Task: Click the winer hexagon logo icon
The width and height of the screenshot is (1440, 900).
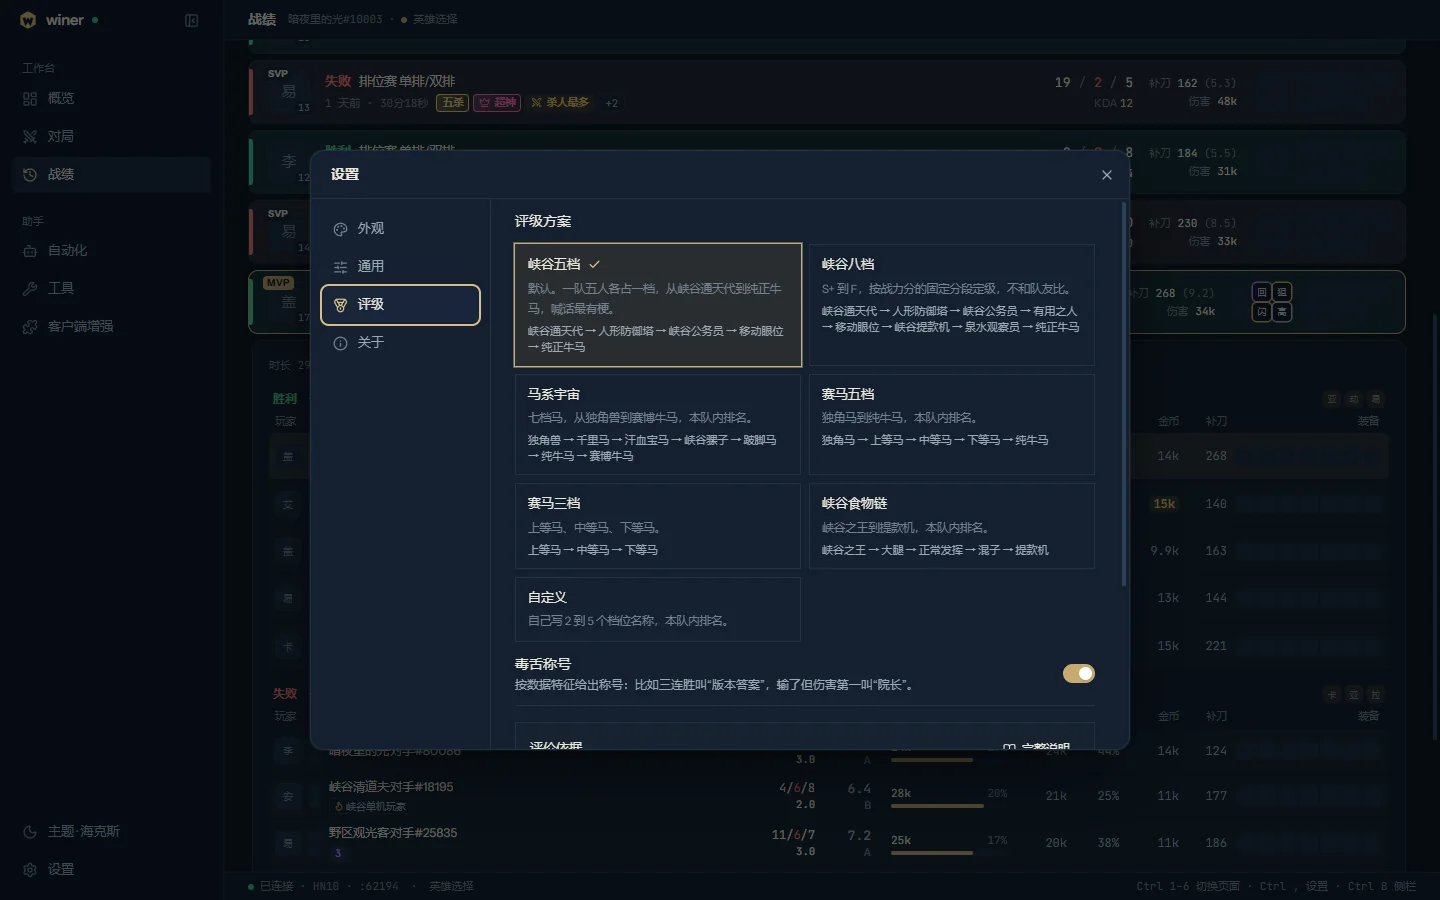Action: click(28, 20)
